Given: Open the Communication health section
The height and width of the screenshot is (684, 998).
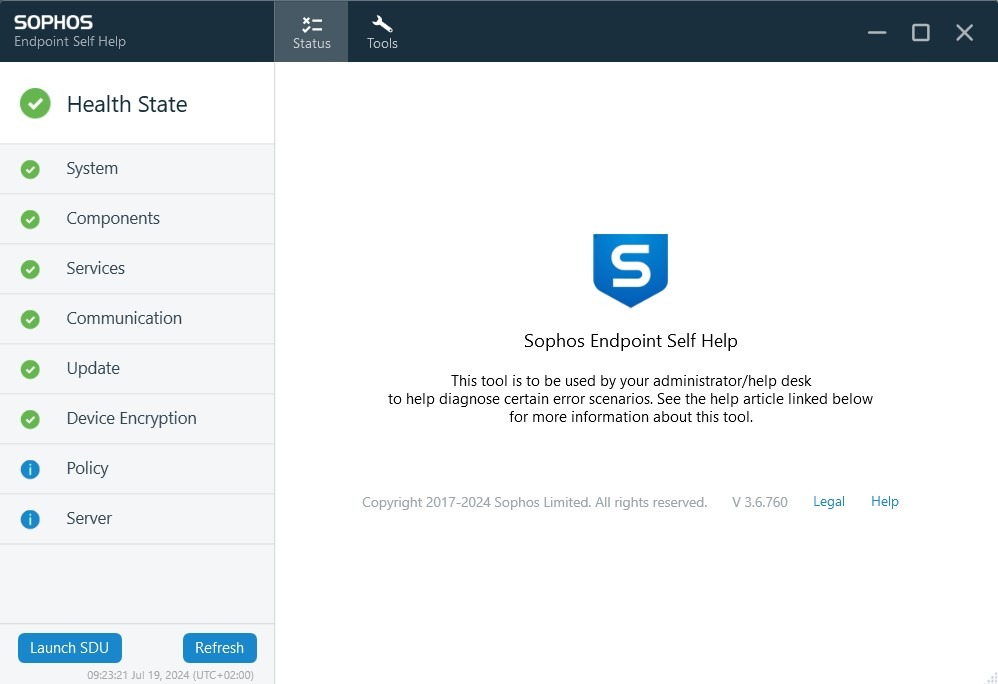Looking at the screenshot, I should pyautogui.click(x=124, y=318).
